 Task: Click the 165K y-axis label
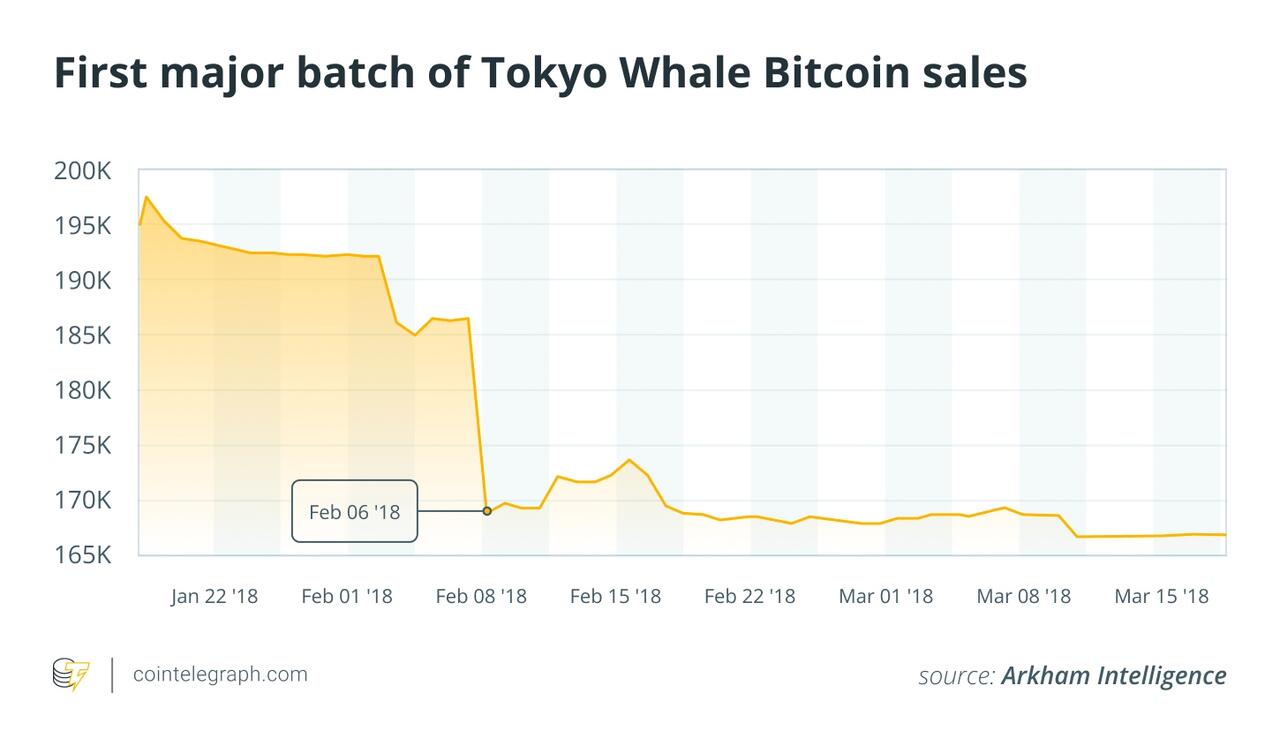pos(82,555)
